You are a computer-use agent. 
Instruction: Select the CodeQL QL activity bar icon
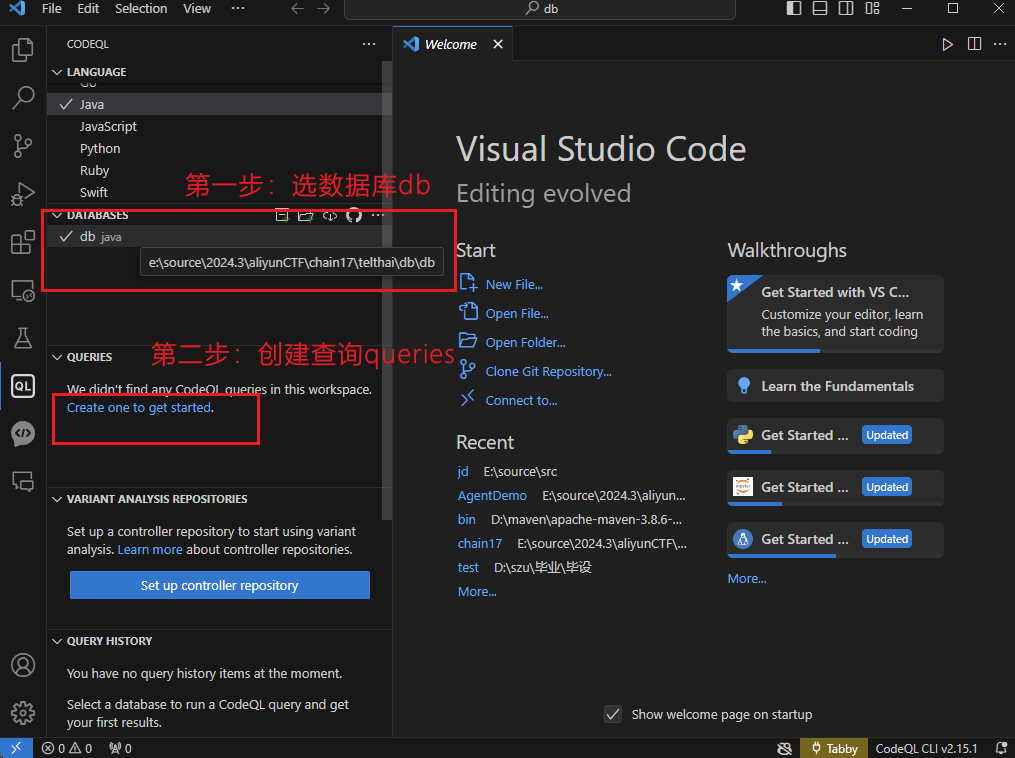pyautogui.click(x=23, y=386)
